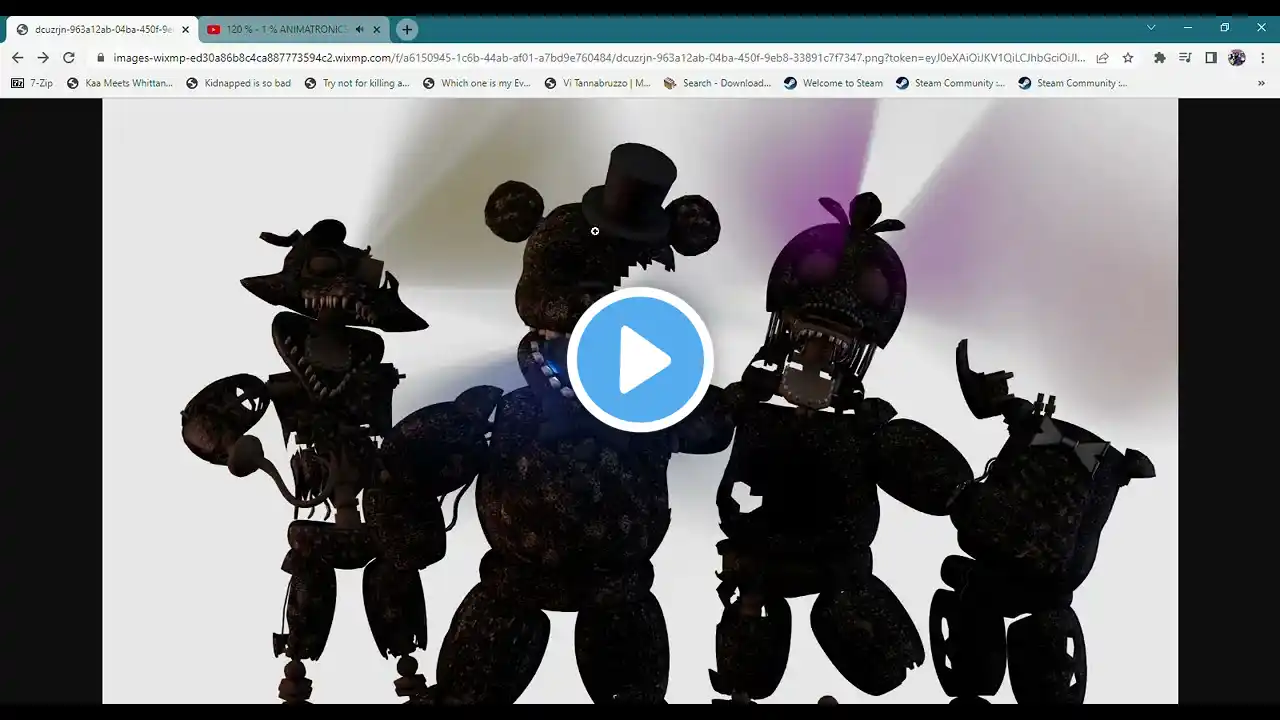Bookmark this page with the star icon
Image resolution: width=1280 pixels, height=720 pixels.
1128,58
